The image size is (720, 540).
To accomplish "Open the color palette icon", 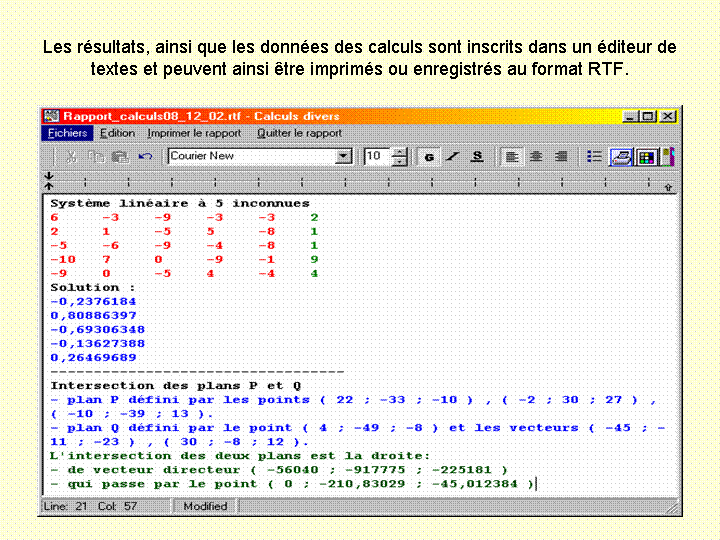I will (x=646, y=157).
